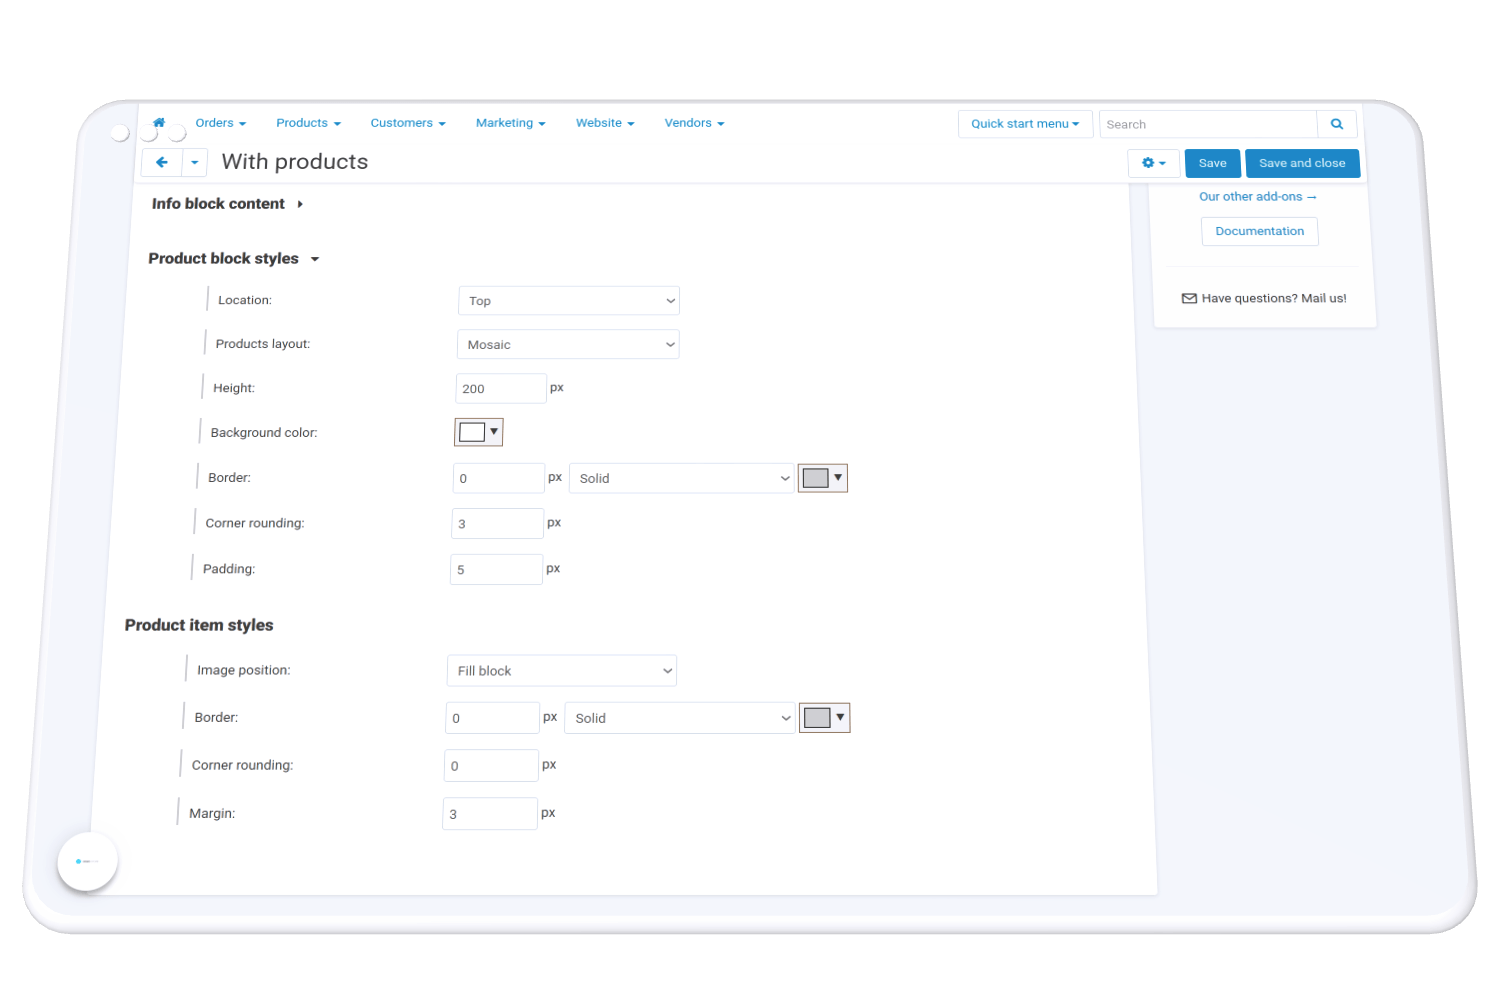Screen dimensions: 1500x1000
Task: Click the Save button
Action: (1213, 163)
